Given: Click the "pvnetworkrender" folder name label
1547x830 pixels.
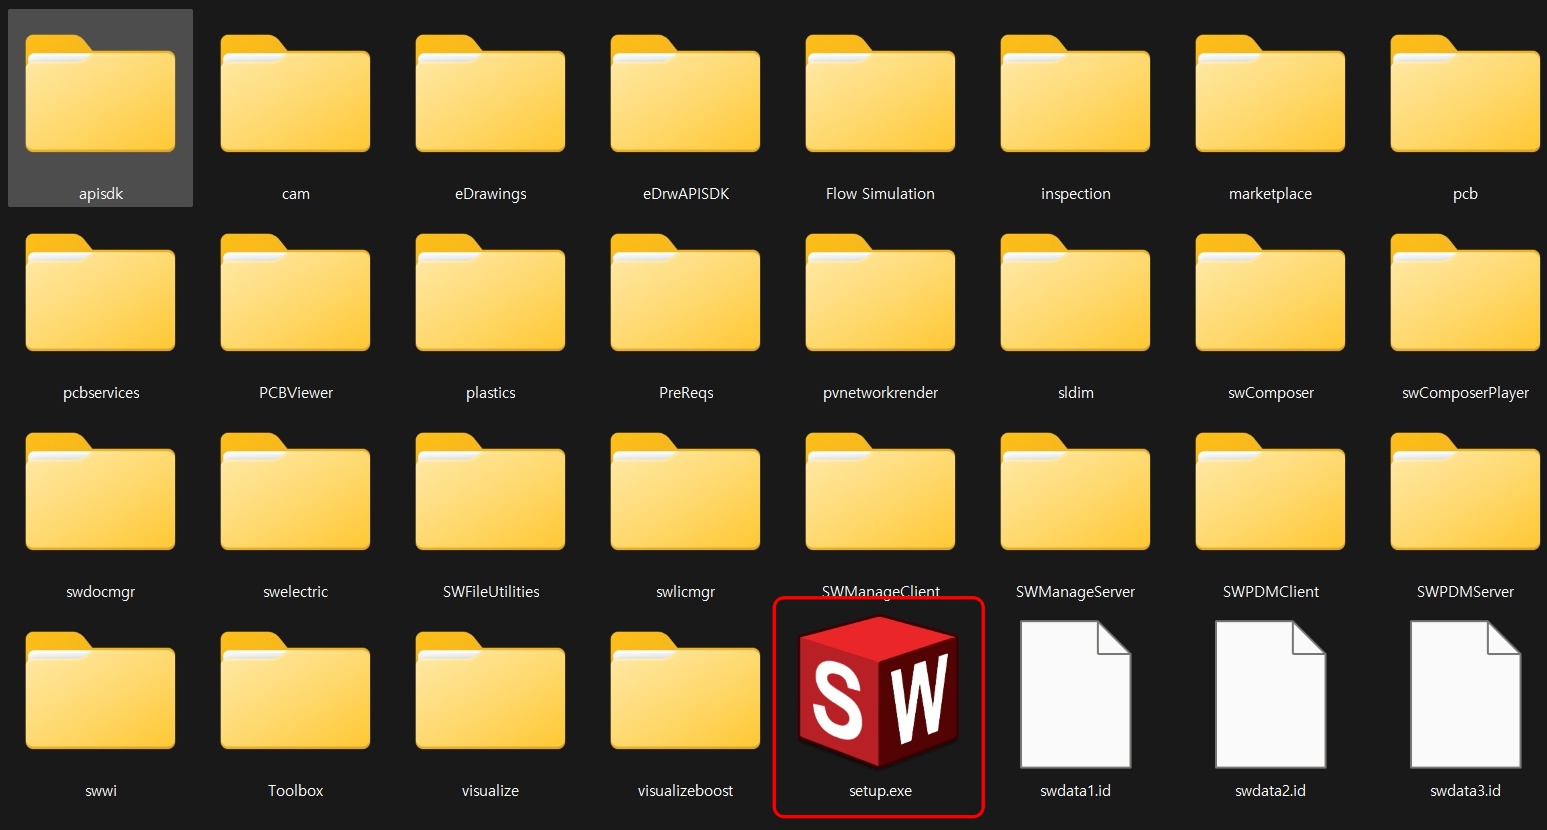Looking at the screenshot, I should coord(880,393).
